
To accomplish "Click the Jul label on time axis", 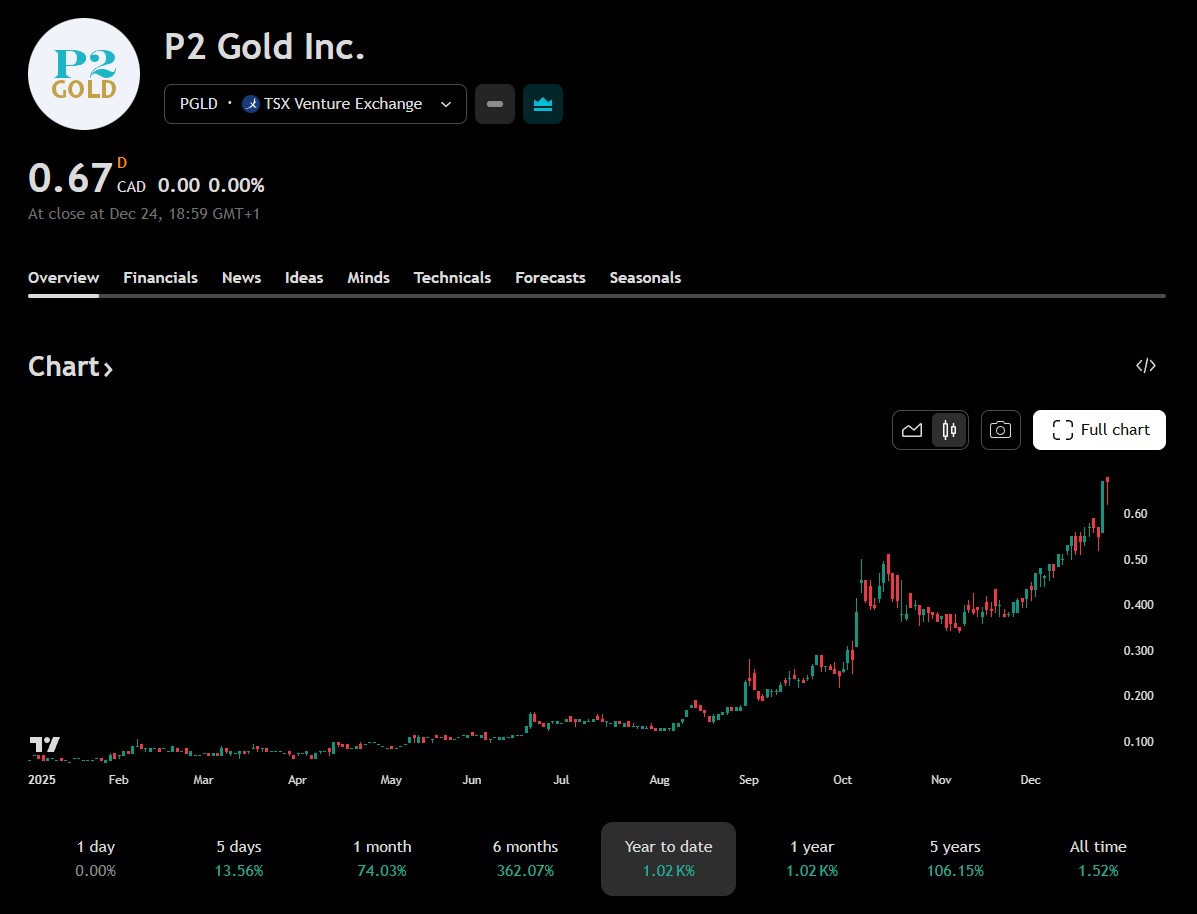I will point(561,780).
